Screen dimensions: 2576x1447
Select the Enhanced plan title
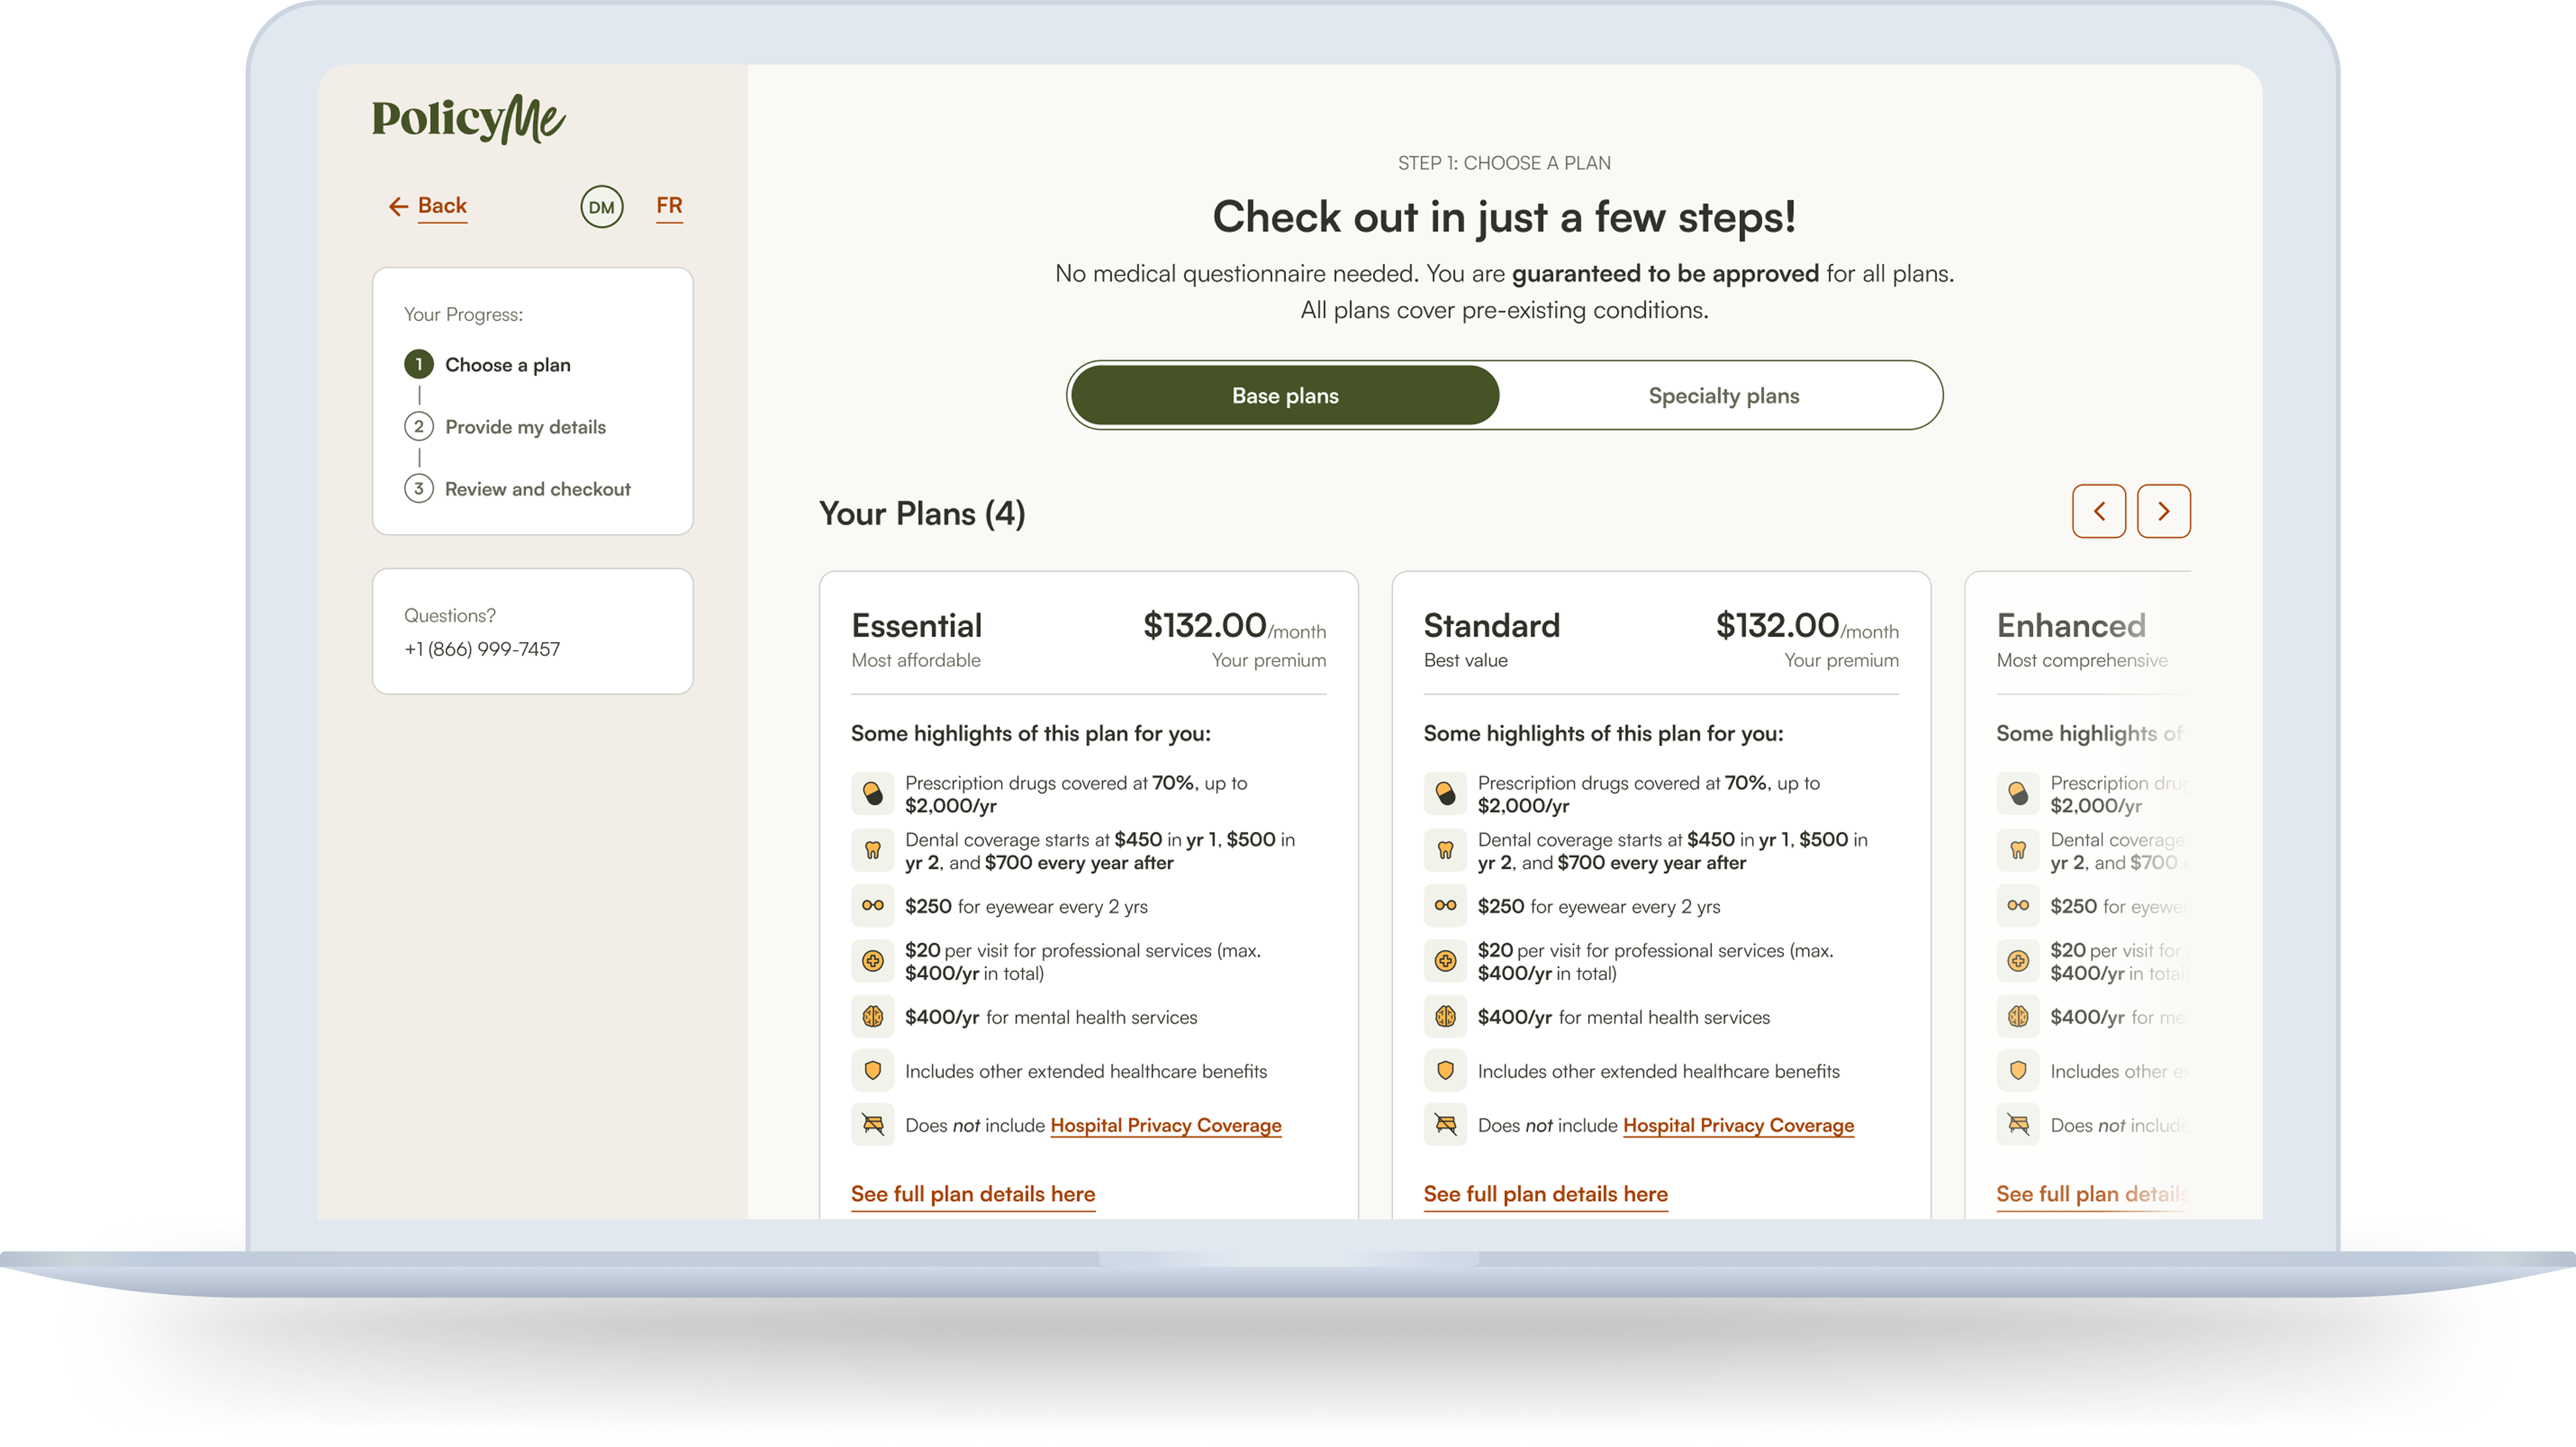pyautogui.click(x=2071, y=626)
